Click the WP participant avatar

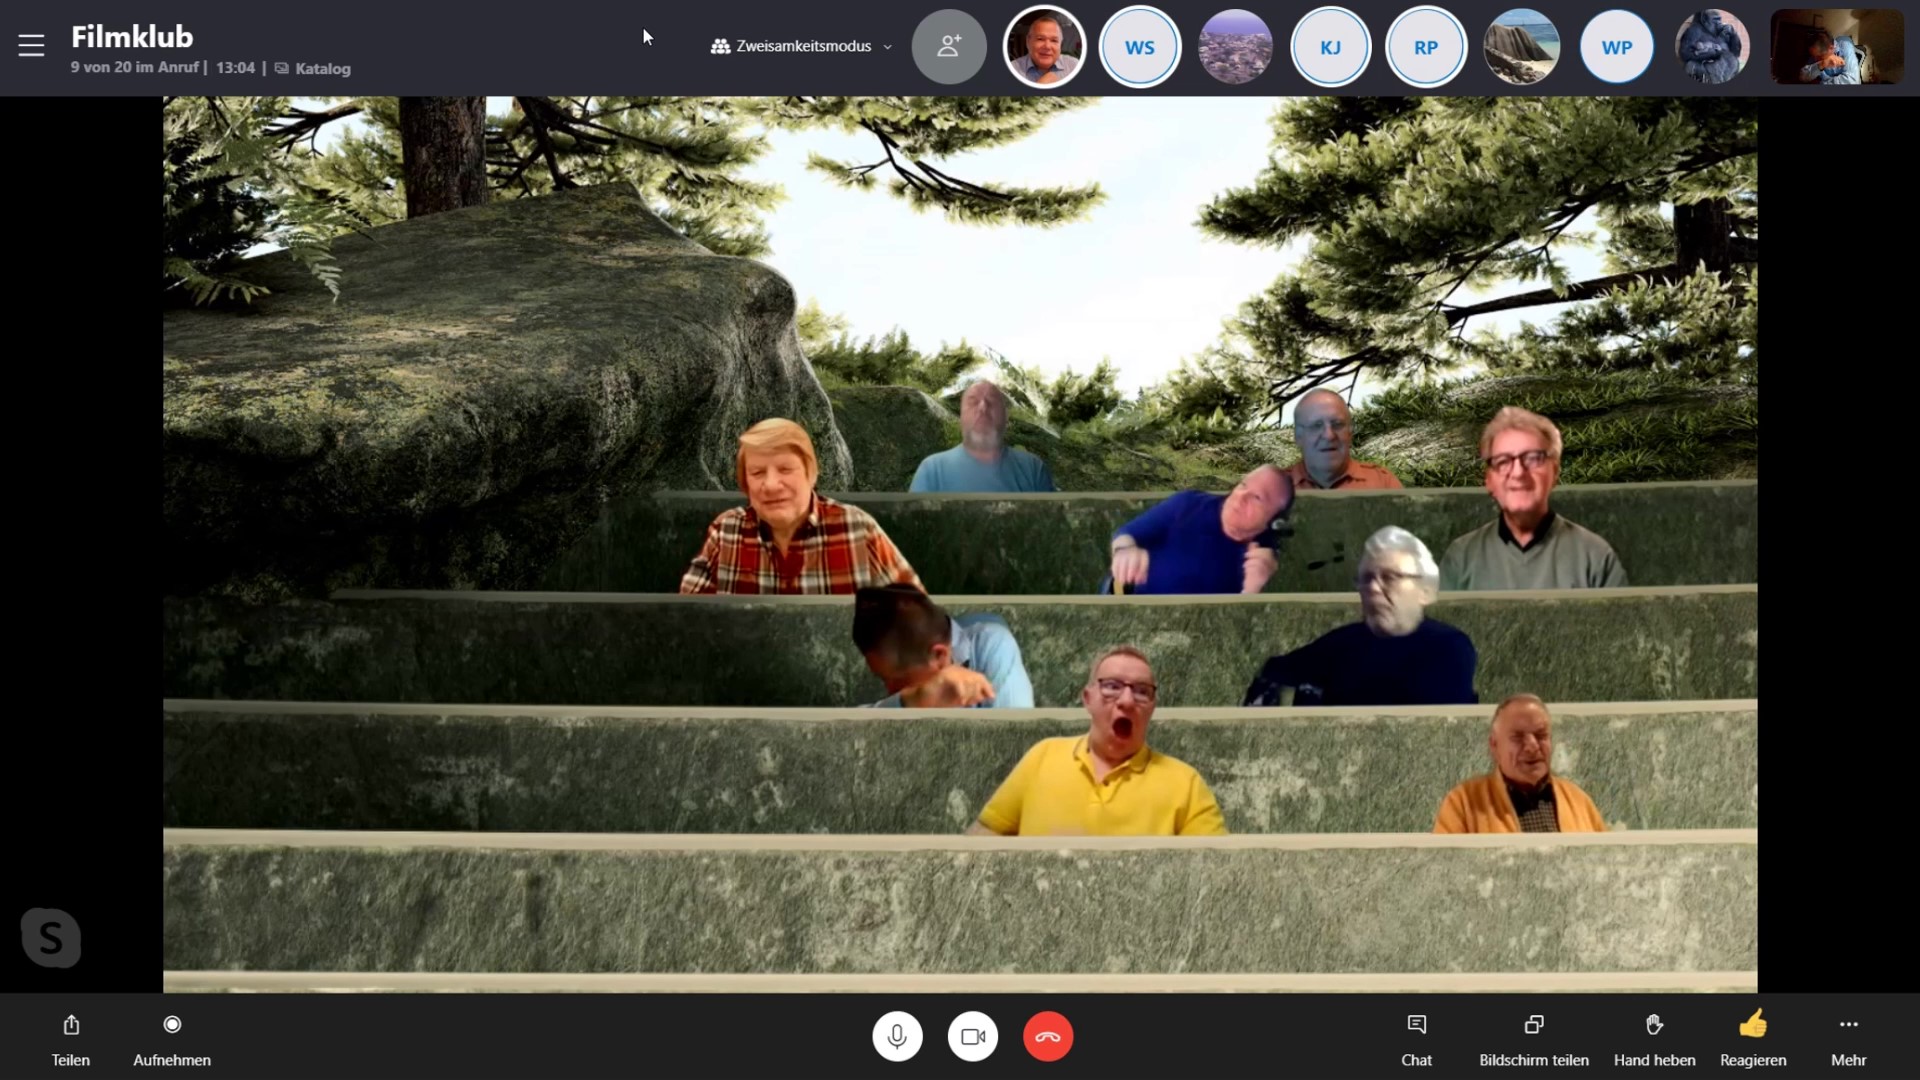1616,47
